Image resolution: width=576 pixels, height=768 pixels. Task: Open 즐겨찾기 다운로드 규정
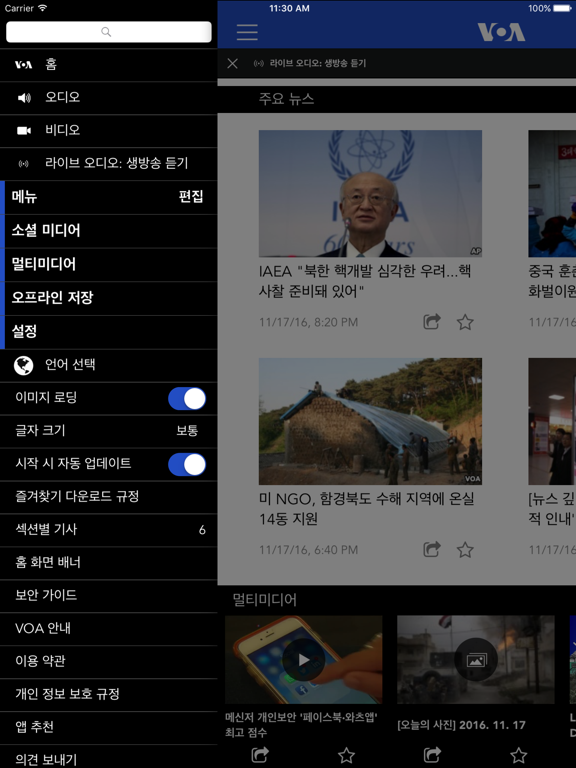tap(109, 497)
